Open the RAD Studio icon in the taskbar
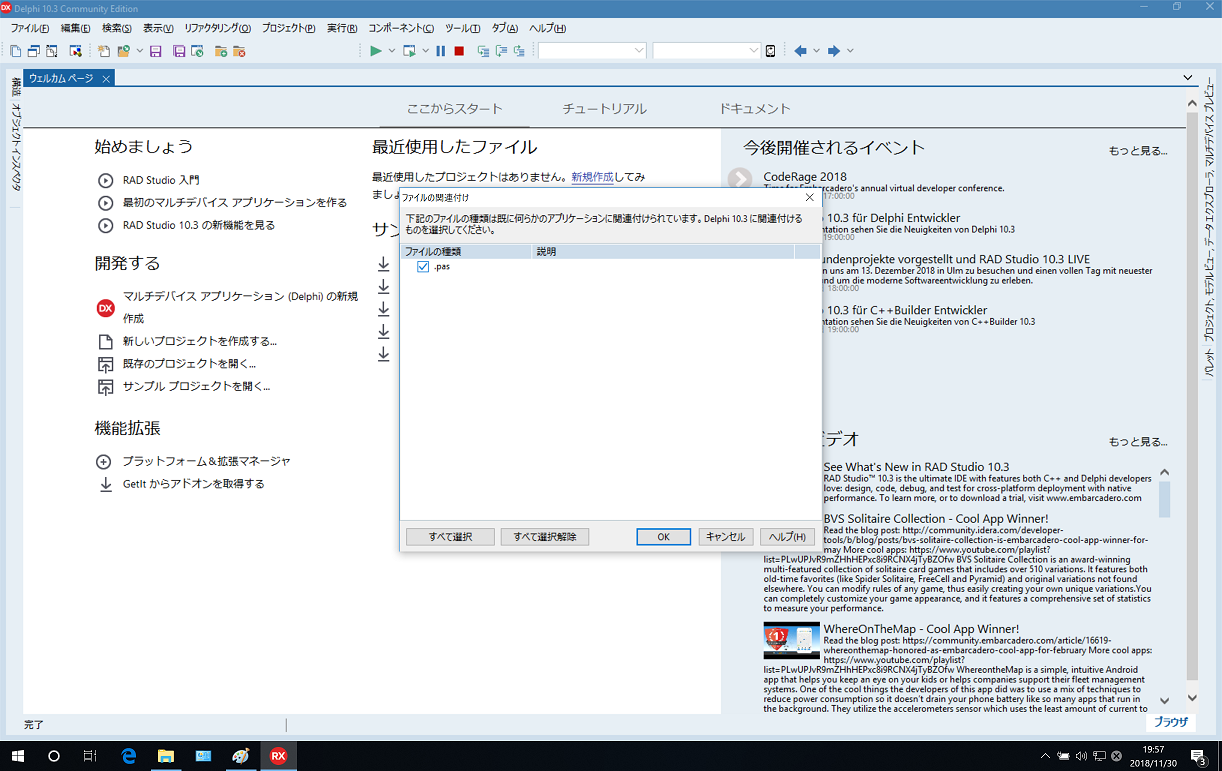 [278, 755]
